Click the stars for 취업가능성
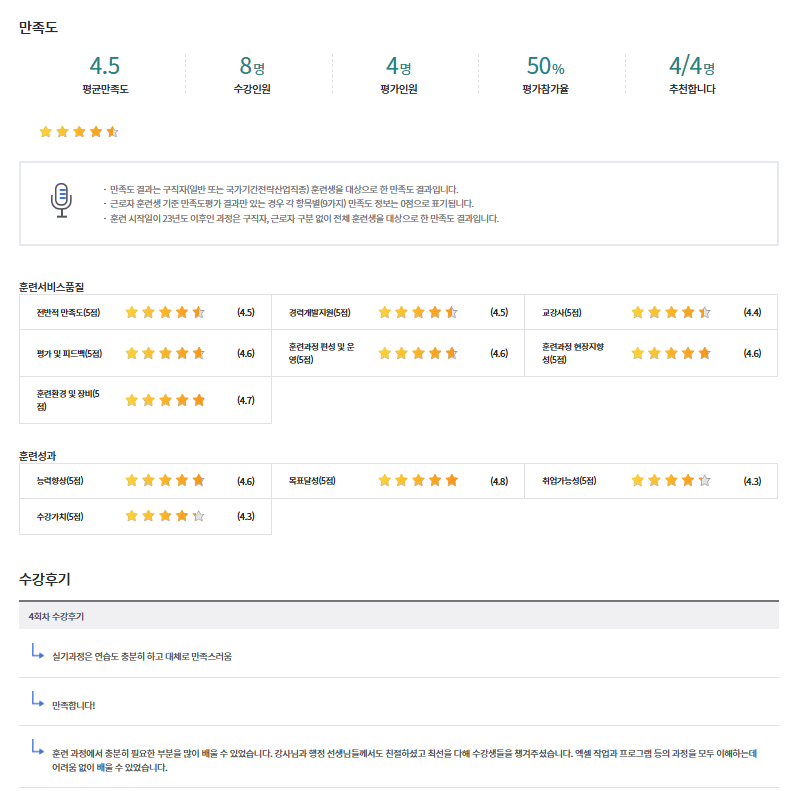 point(671,481)
